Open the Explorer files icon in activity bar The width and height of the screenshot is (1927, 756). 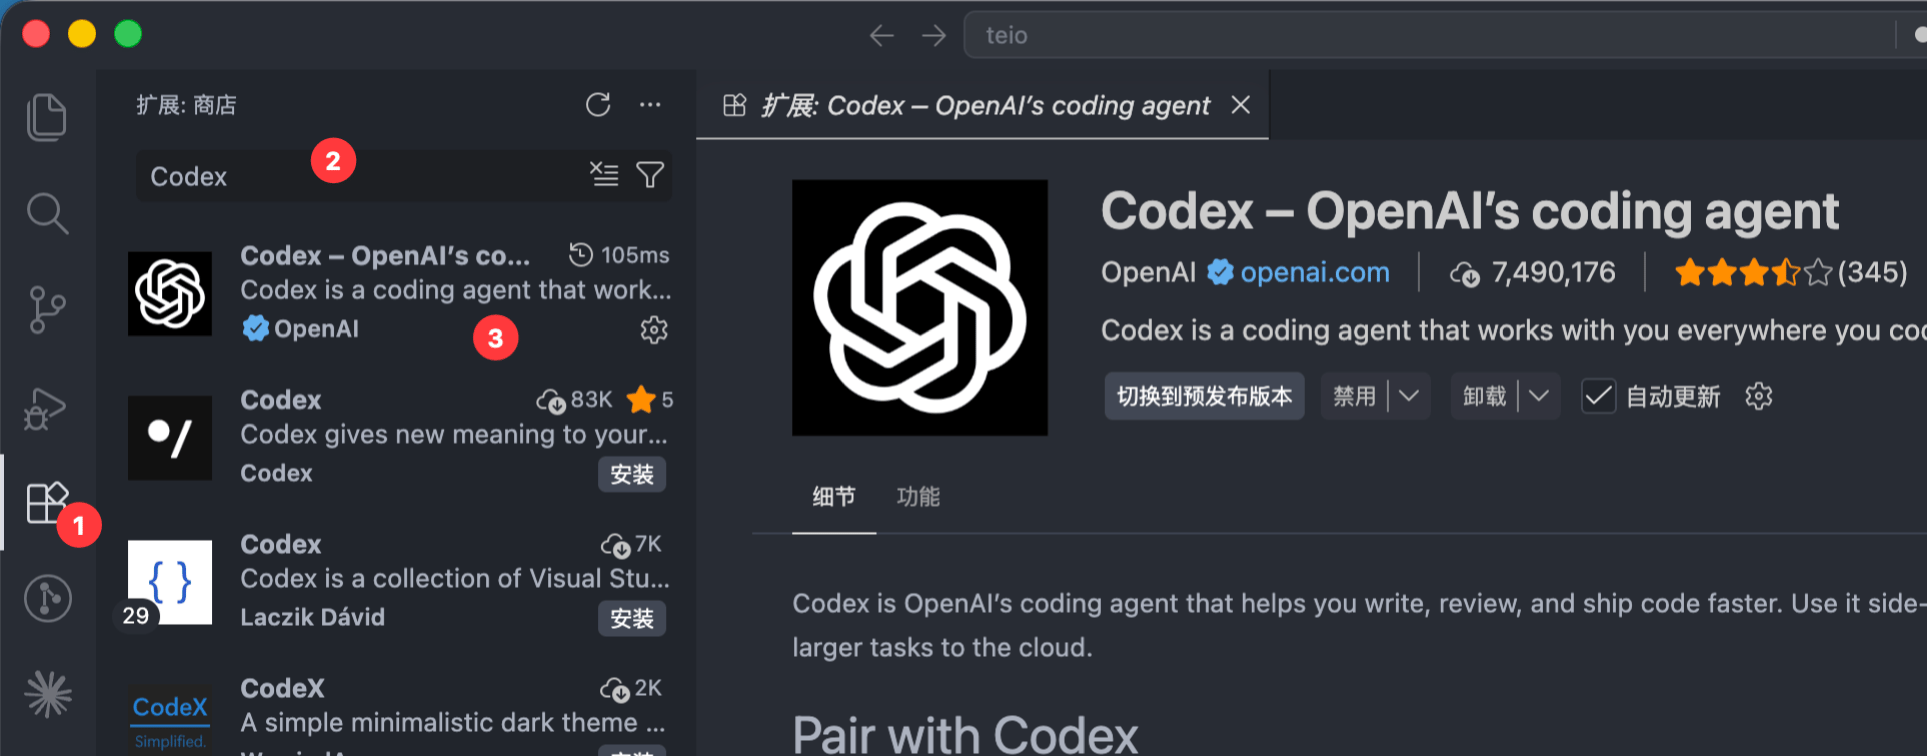[47, 117]
